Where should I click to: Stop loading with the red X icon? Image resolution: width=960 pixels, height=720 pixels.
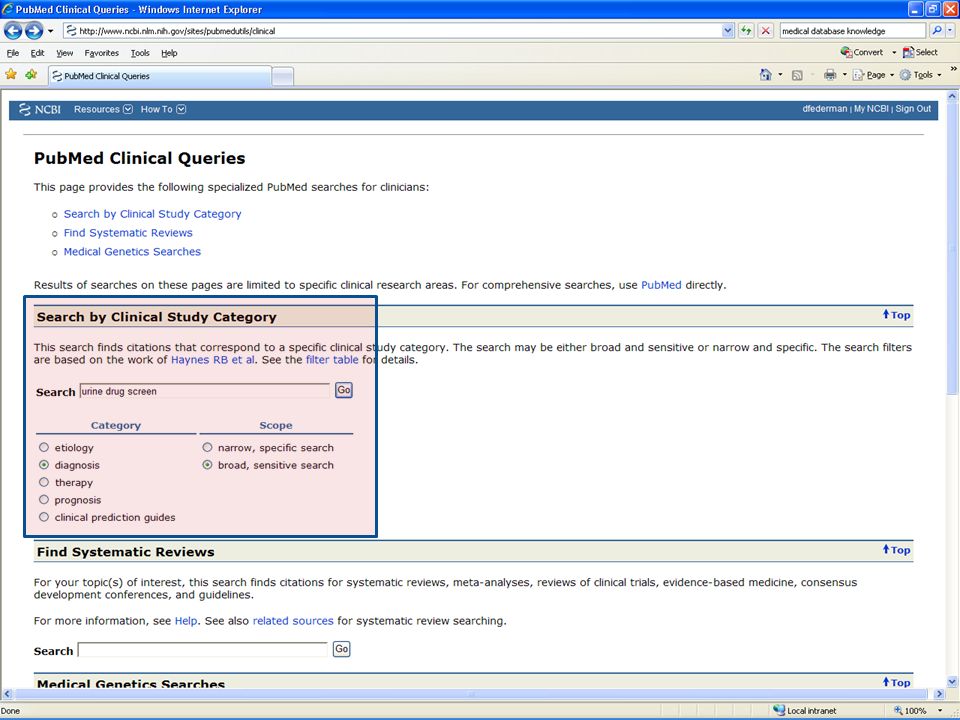click(765, 31)
